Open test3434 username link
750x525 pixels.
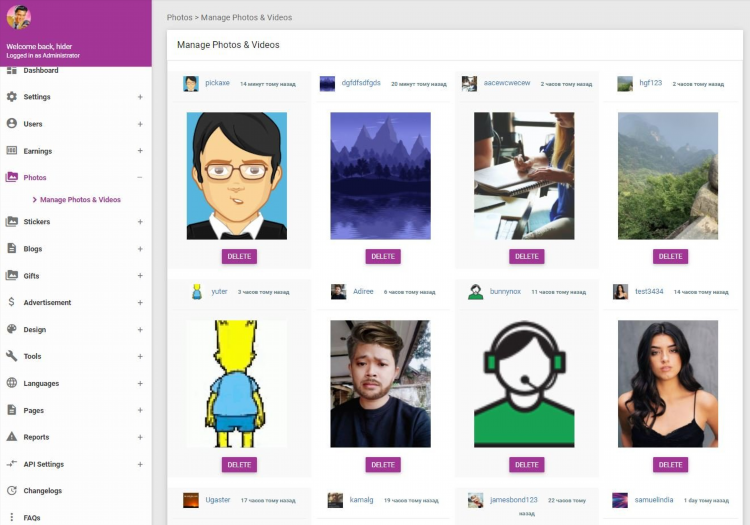[x=649, y=291]
